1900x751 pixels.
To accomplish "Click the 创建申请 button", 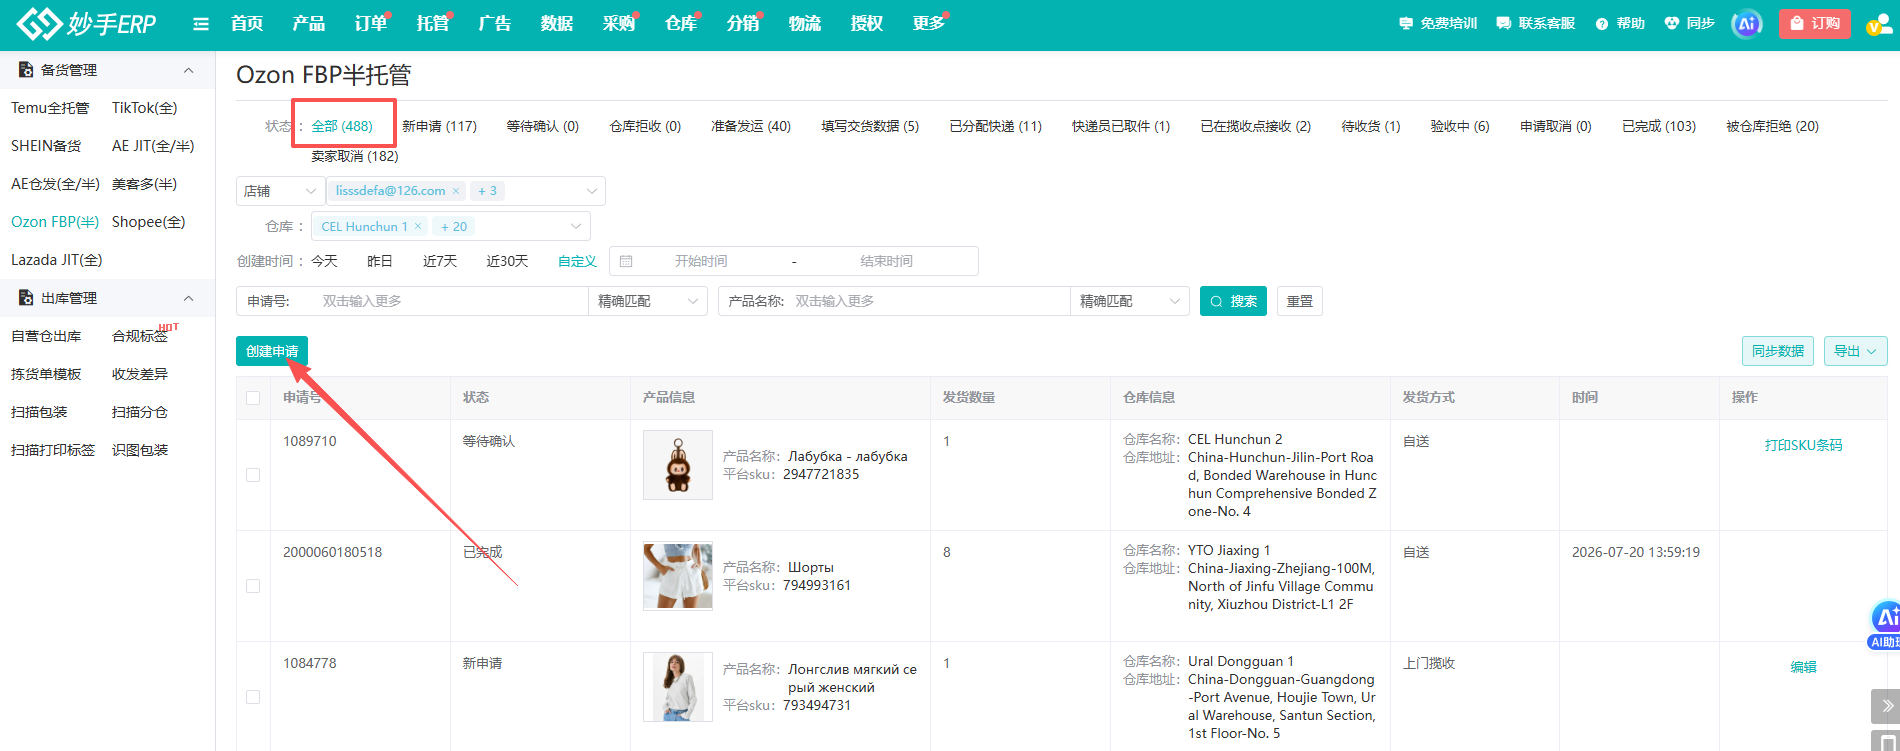I will coord(272,351).
